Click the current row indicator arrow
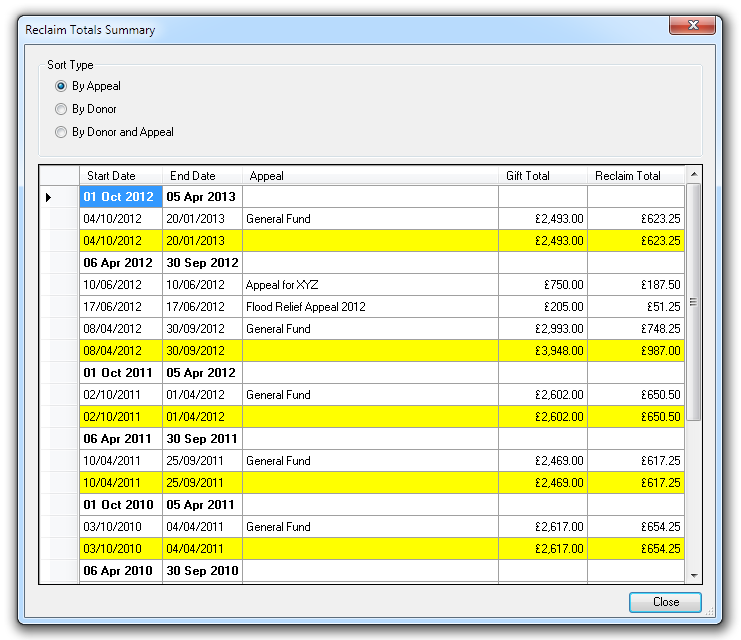Viewport: 741px width, 640px height. pyautogui.click(x=48, y=197)
